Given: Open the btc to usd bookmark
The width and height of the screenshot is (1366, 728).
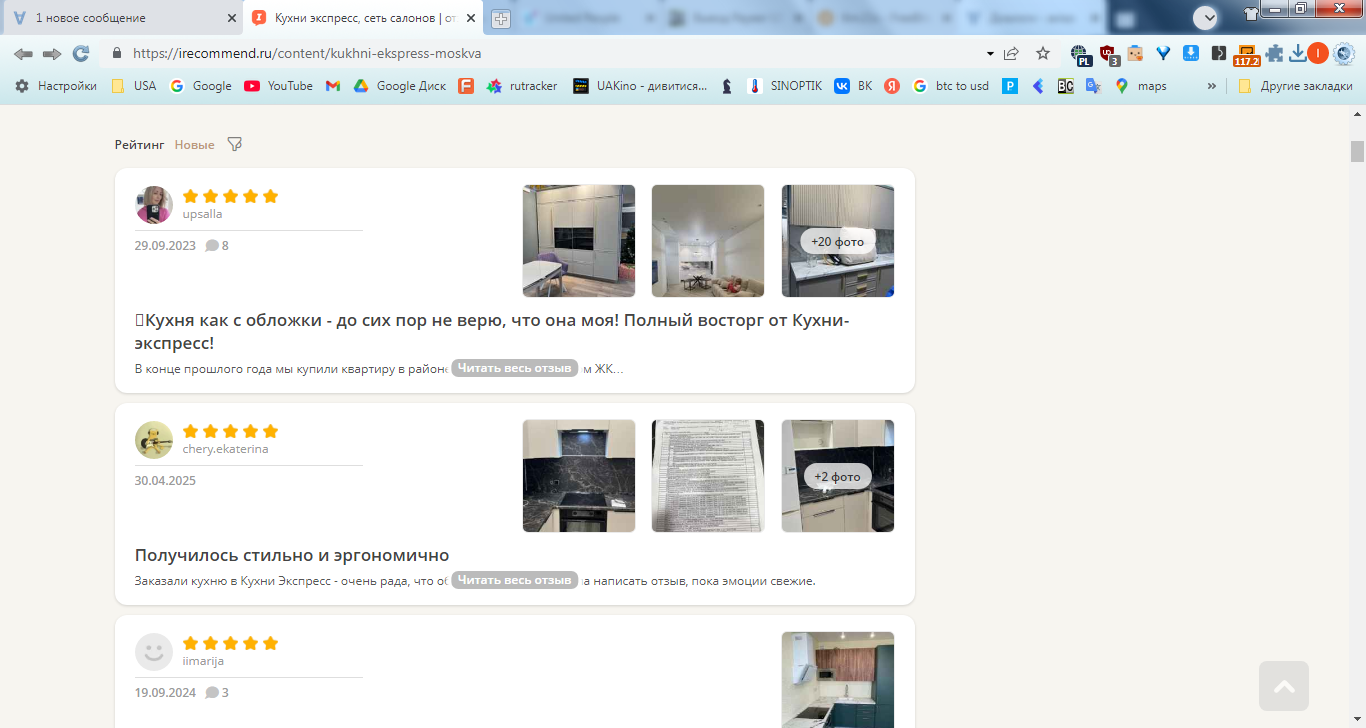Looking at the screenshot, I should pyautogui.click(x=951, y=86).
